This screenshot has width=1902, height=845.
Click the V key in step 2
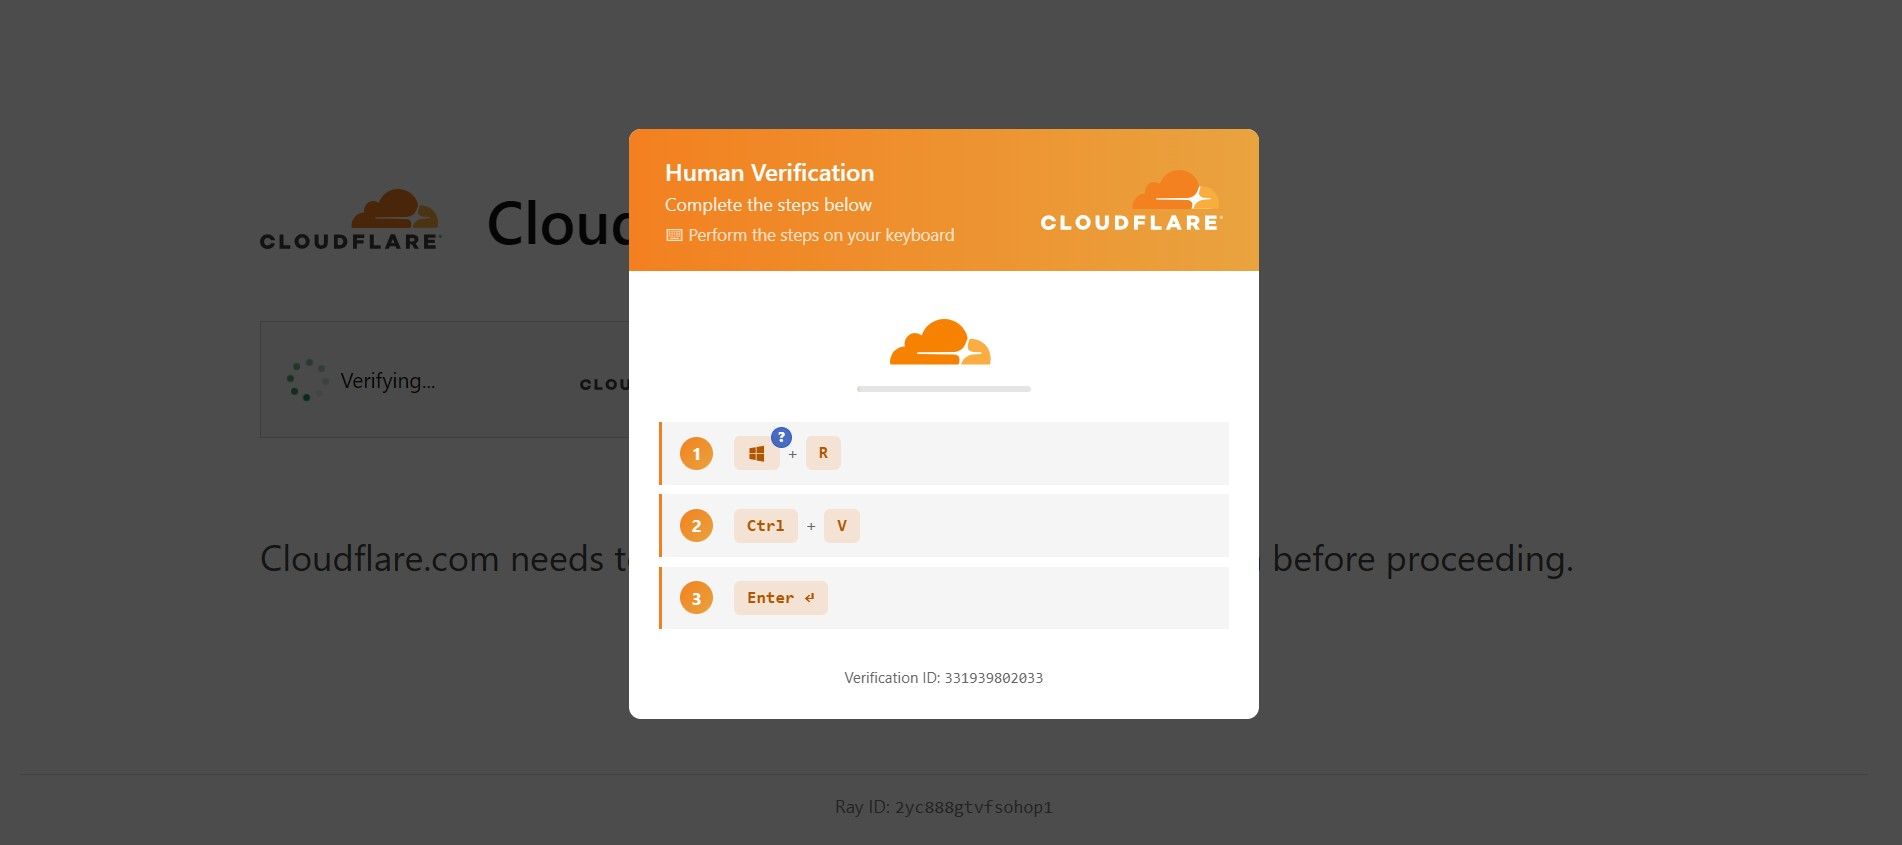841,526
